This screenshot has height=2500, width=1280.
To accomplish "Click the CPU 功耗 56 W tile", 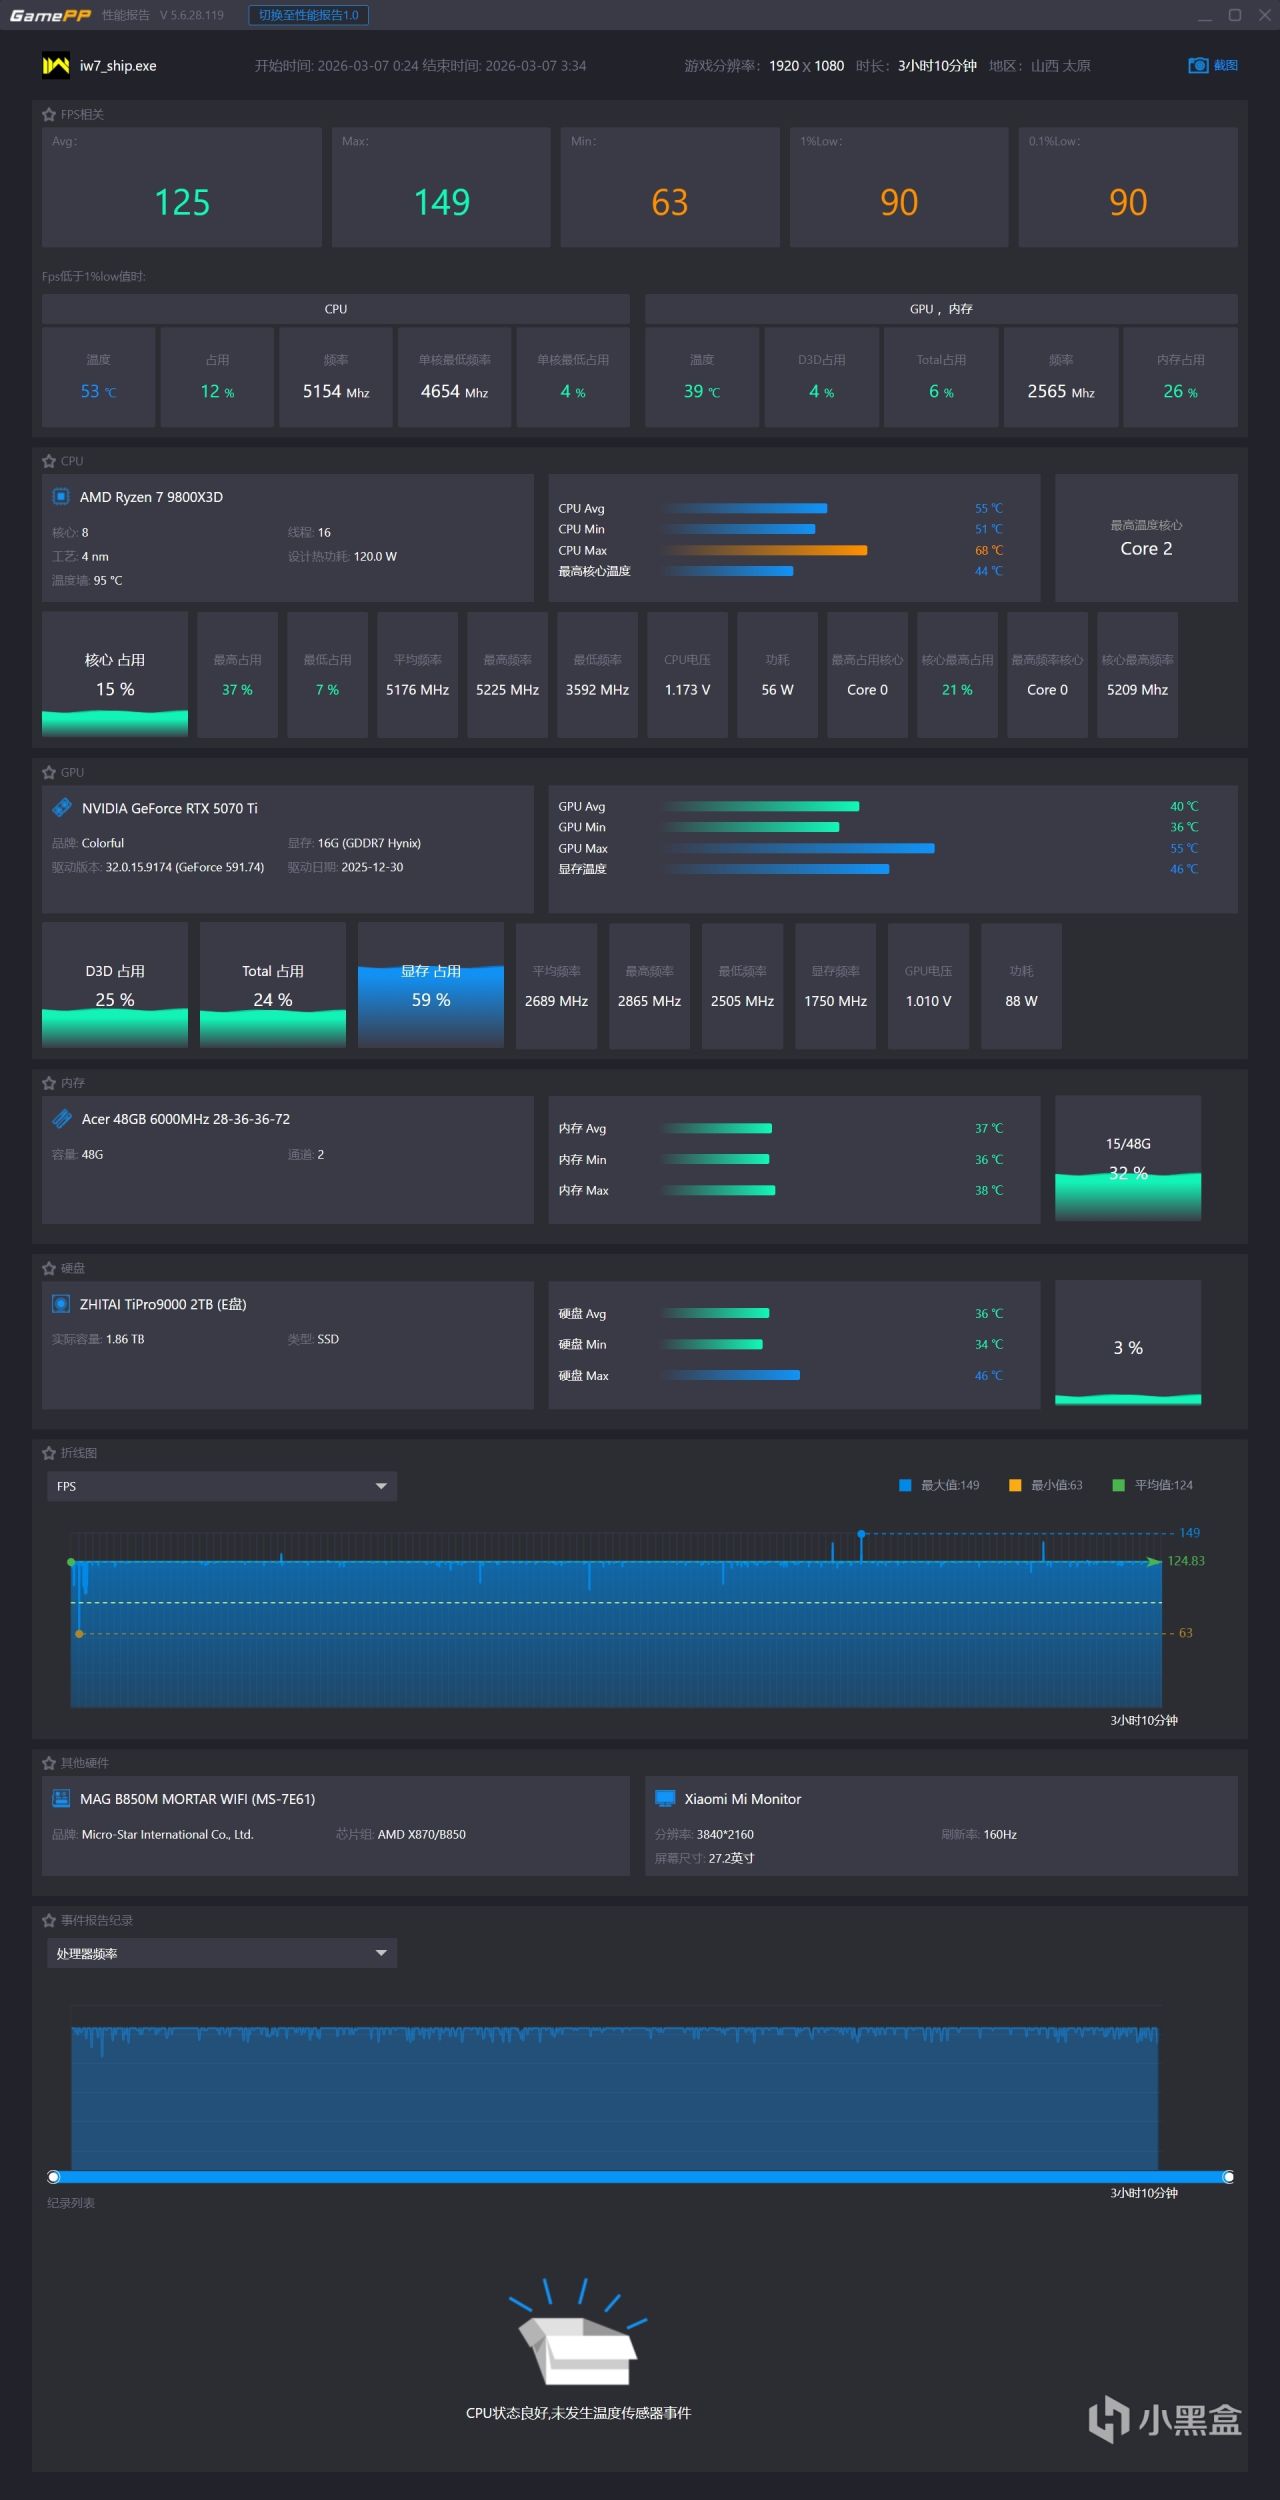I will 777,675.
